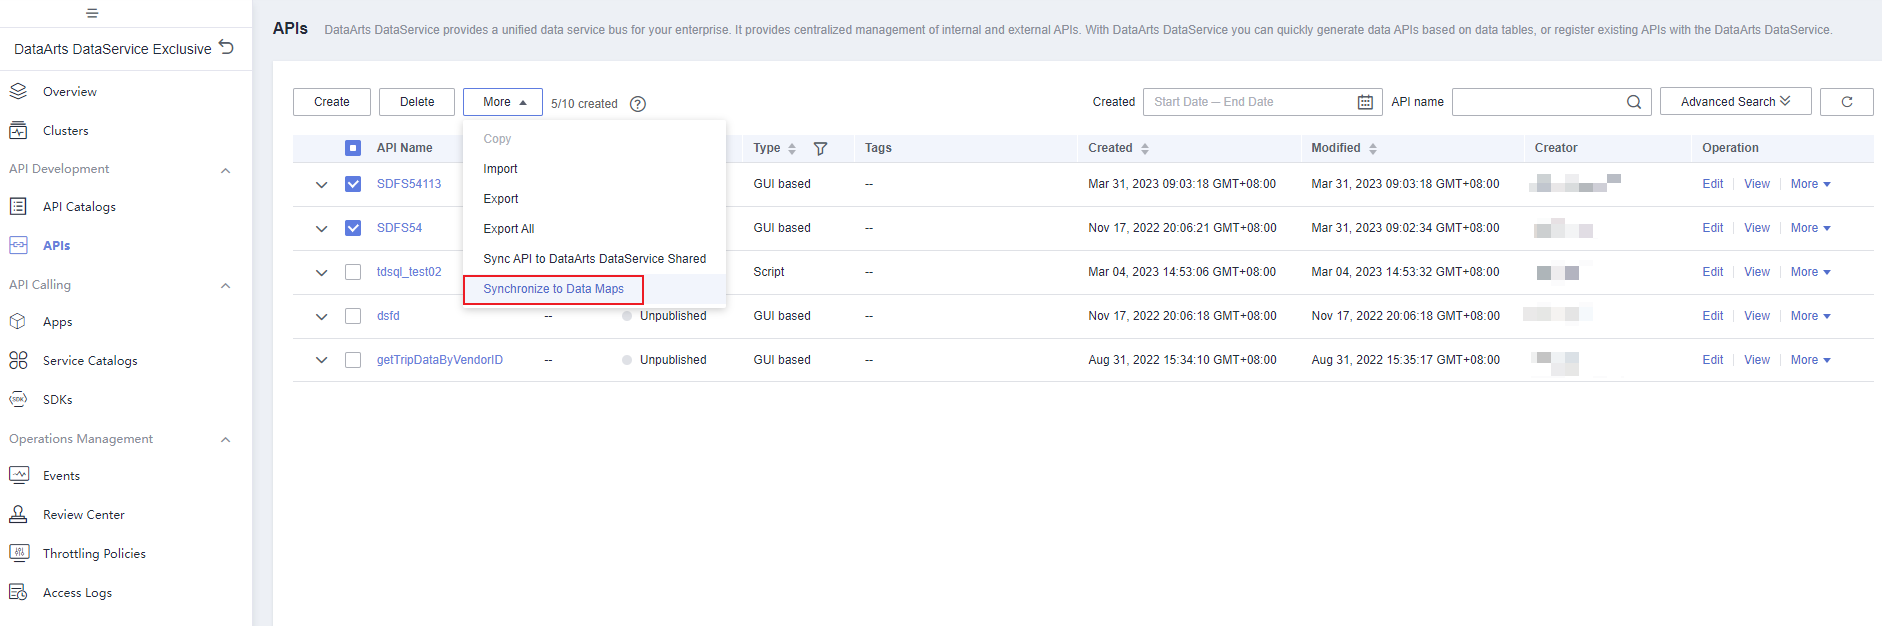1882x626 pixels.
Task: Click the Access Logs icon
Action: pos(18,592)
